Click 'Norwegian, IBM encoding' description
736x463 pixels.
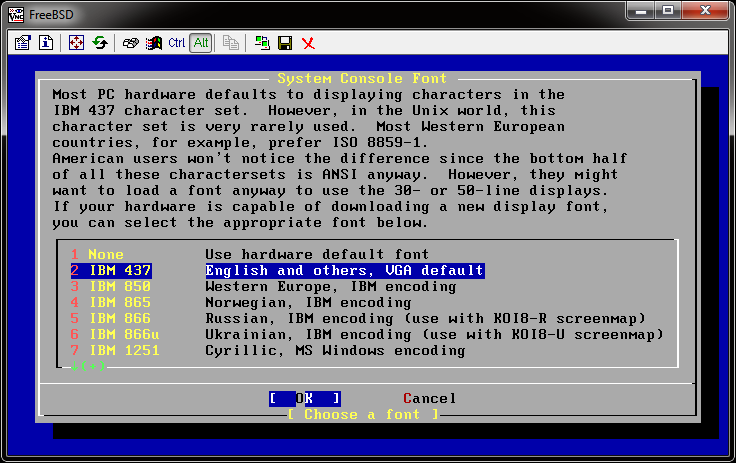(308, 302)
